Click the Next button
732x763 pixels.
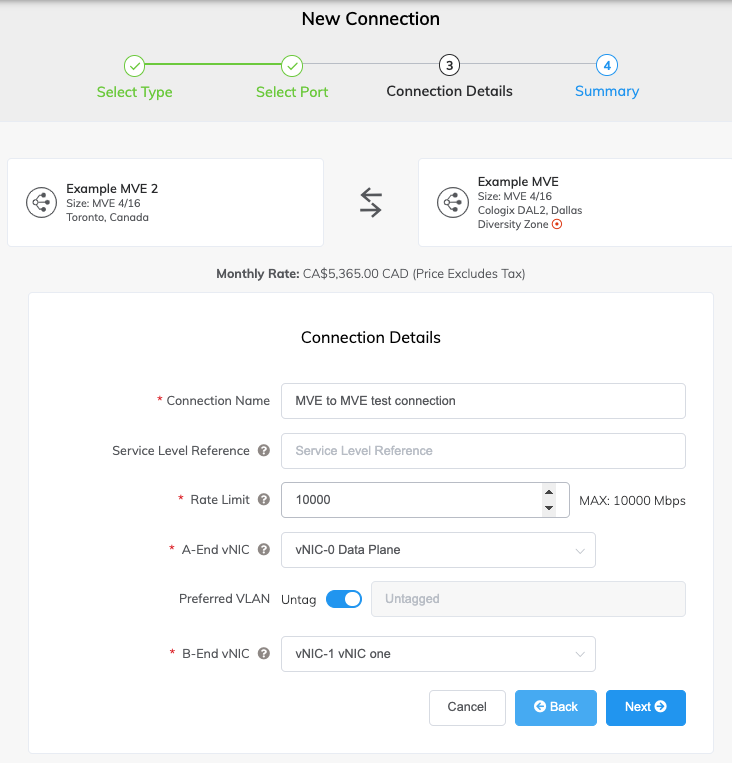645,708
